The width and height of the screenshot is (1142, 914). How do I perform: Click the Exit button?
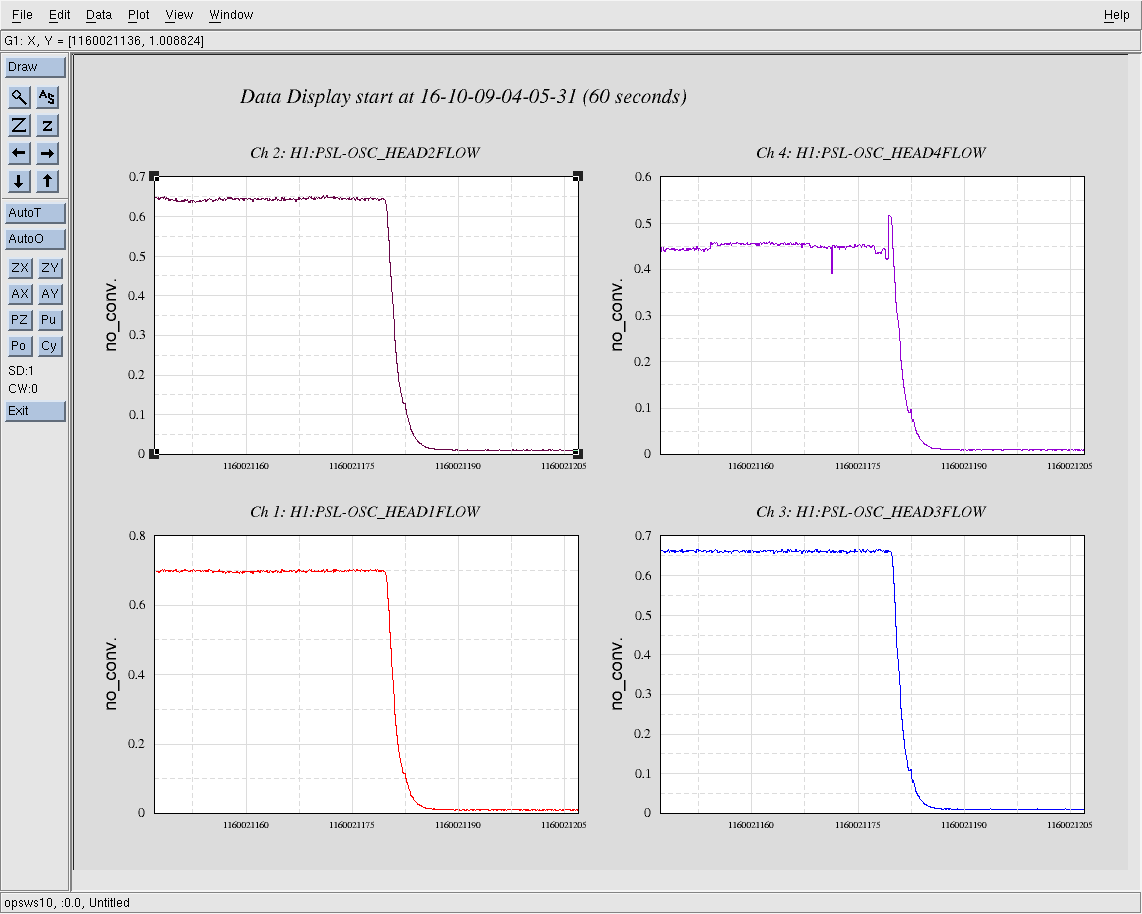[35, 411]
